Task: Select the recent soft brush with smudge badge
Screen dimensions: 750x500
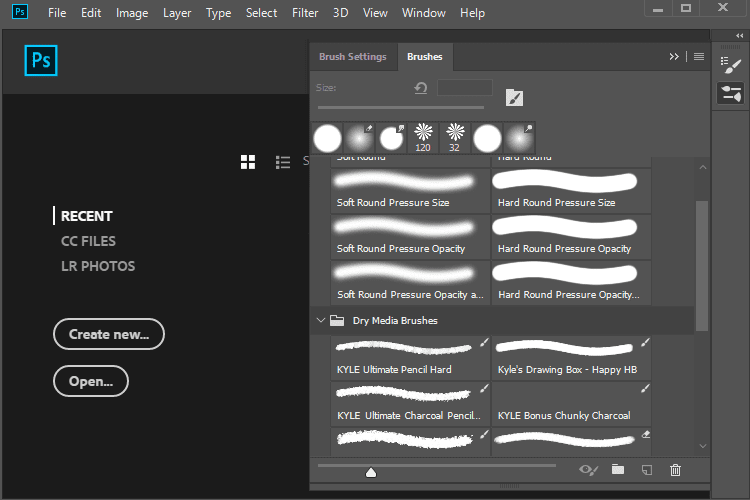Action: (519, 138)
